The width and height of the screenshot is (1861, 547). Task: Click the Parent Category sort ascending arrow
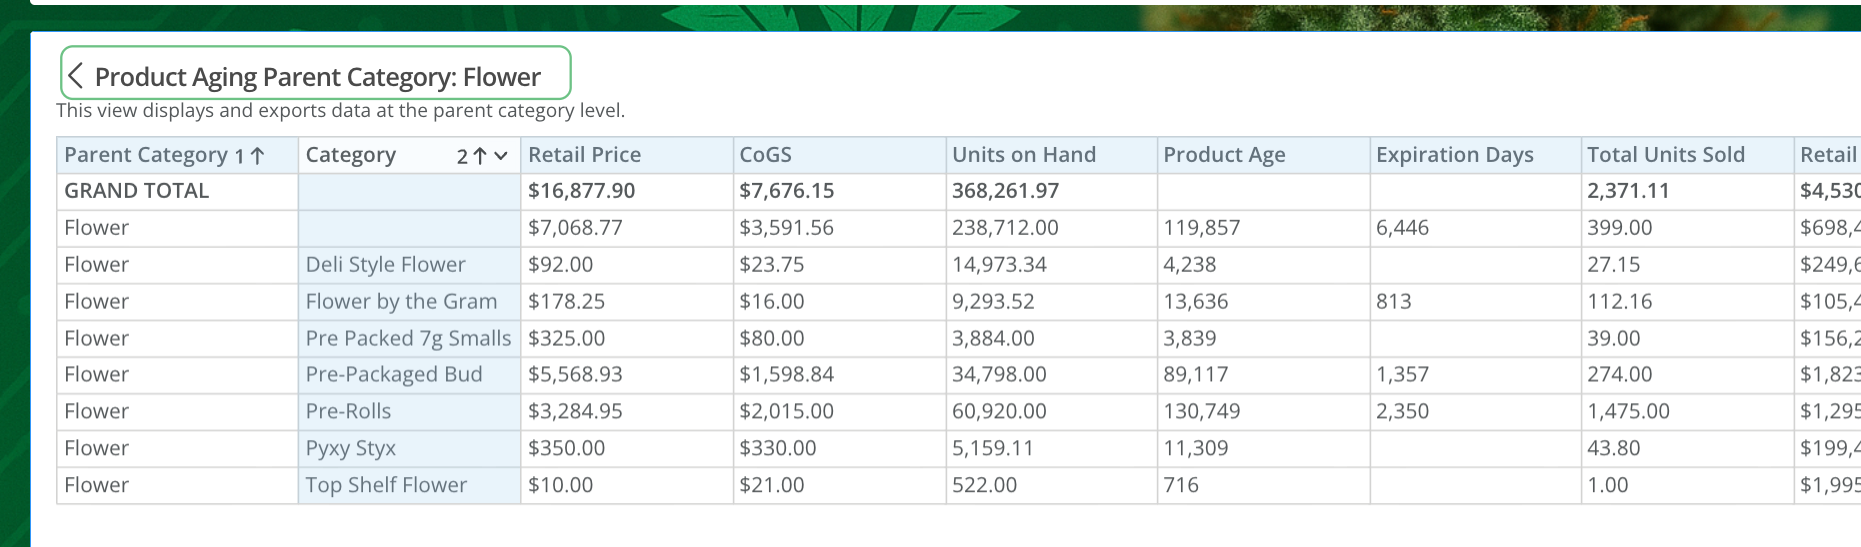257,156
